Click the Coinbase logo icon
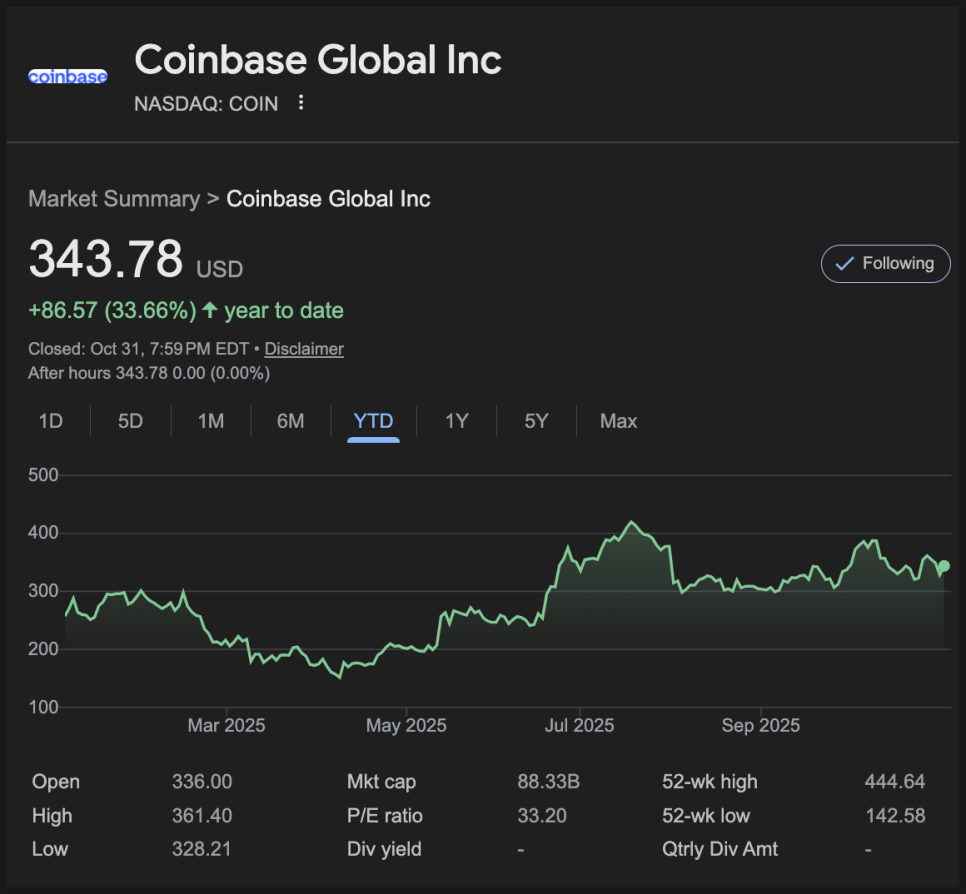966x894 pixels. click(x=67, y=76)
